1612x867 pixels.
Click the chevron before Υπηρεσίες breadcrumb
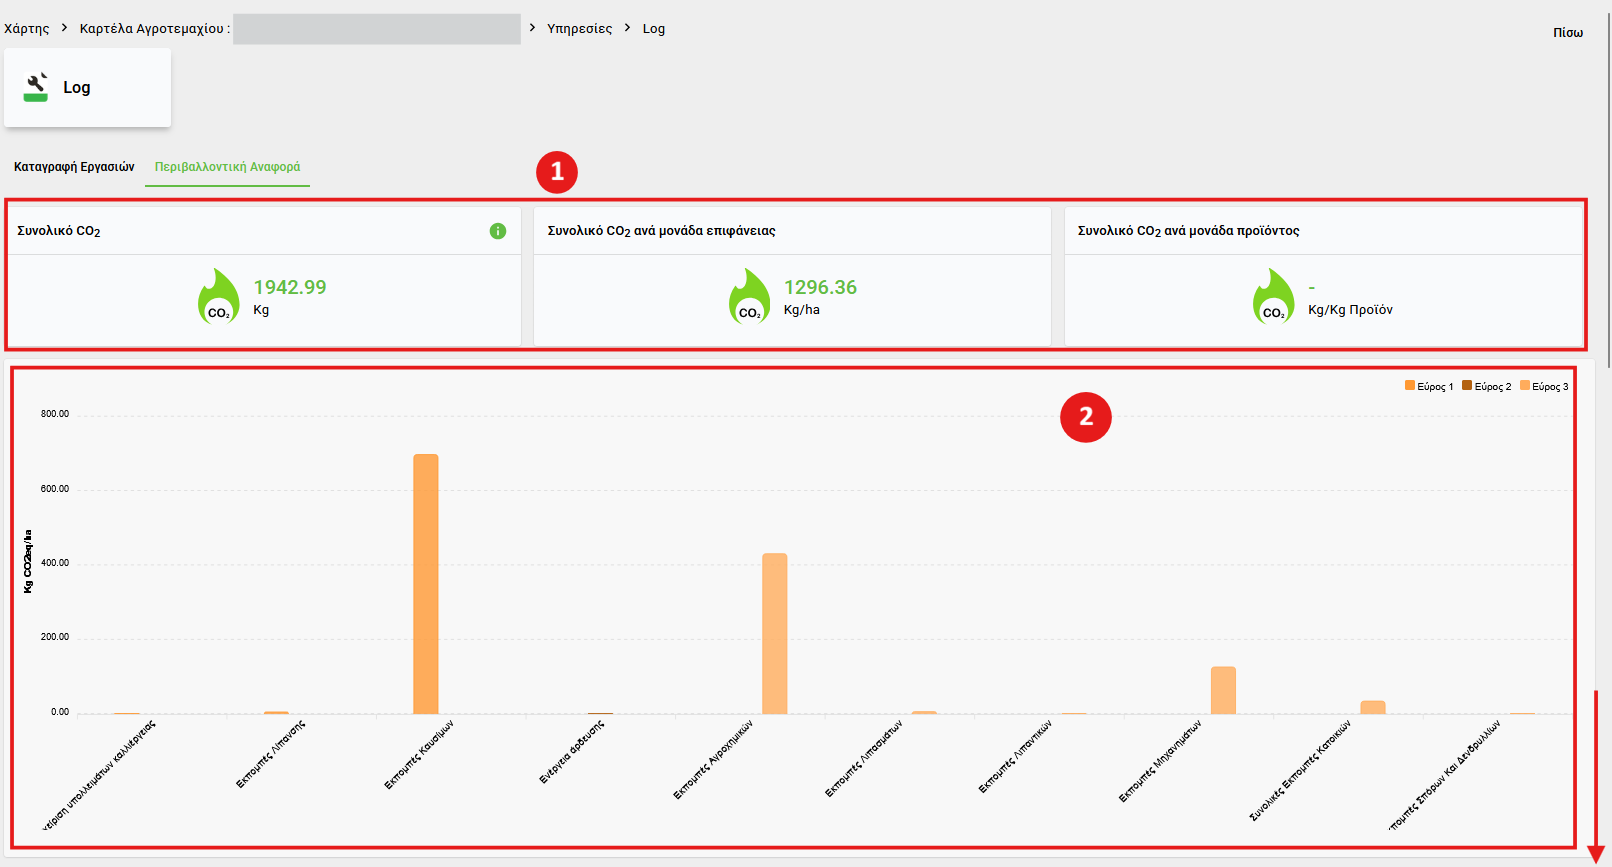pyautogui.click(x=532, y=28)
